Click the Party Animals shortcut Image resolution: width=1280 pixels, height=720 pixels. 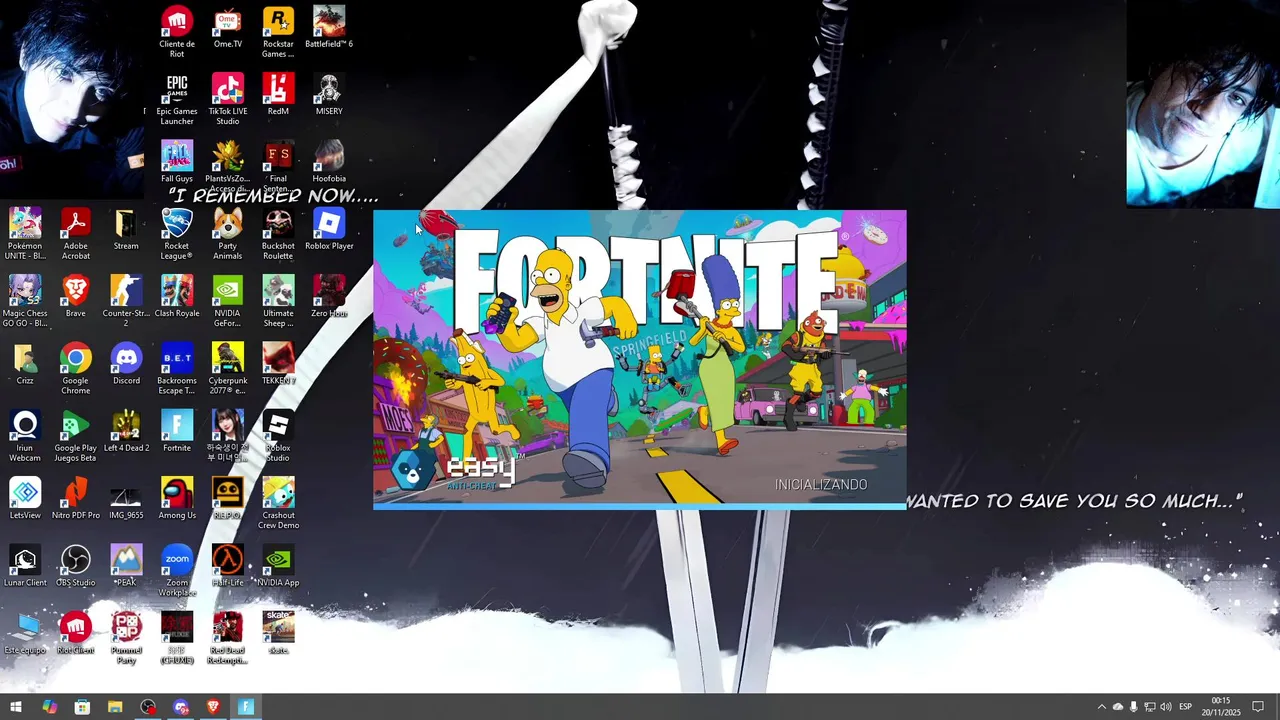coord(228,234)
